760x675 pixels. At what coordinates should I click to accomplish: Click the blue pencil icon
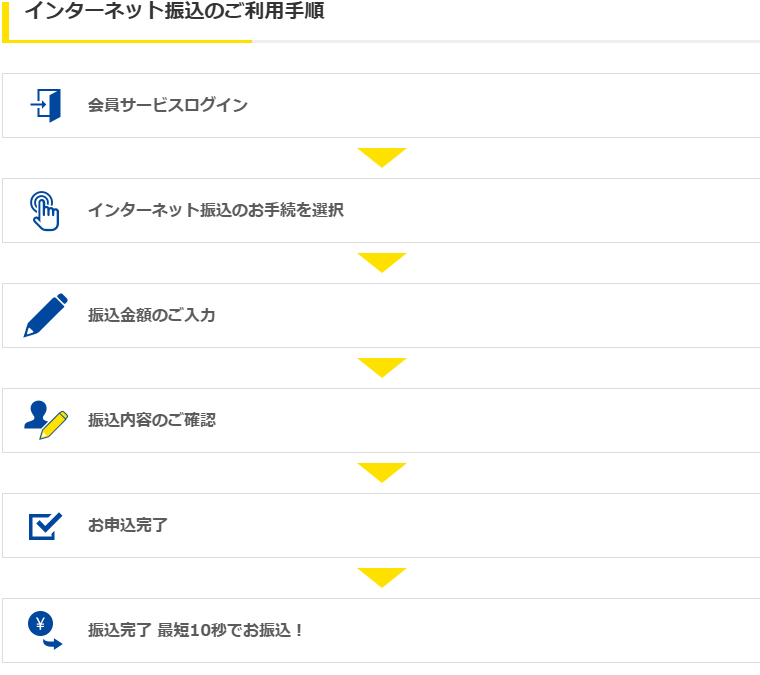point(46,315)
